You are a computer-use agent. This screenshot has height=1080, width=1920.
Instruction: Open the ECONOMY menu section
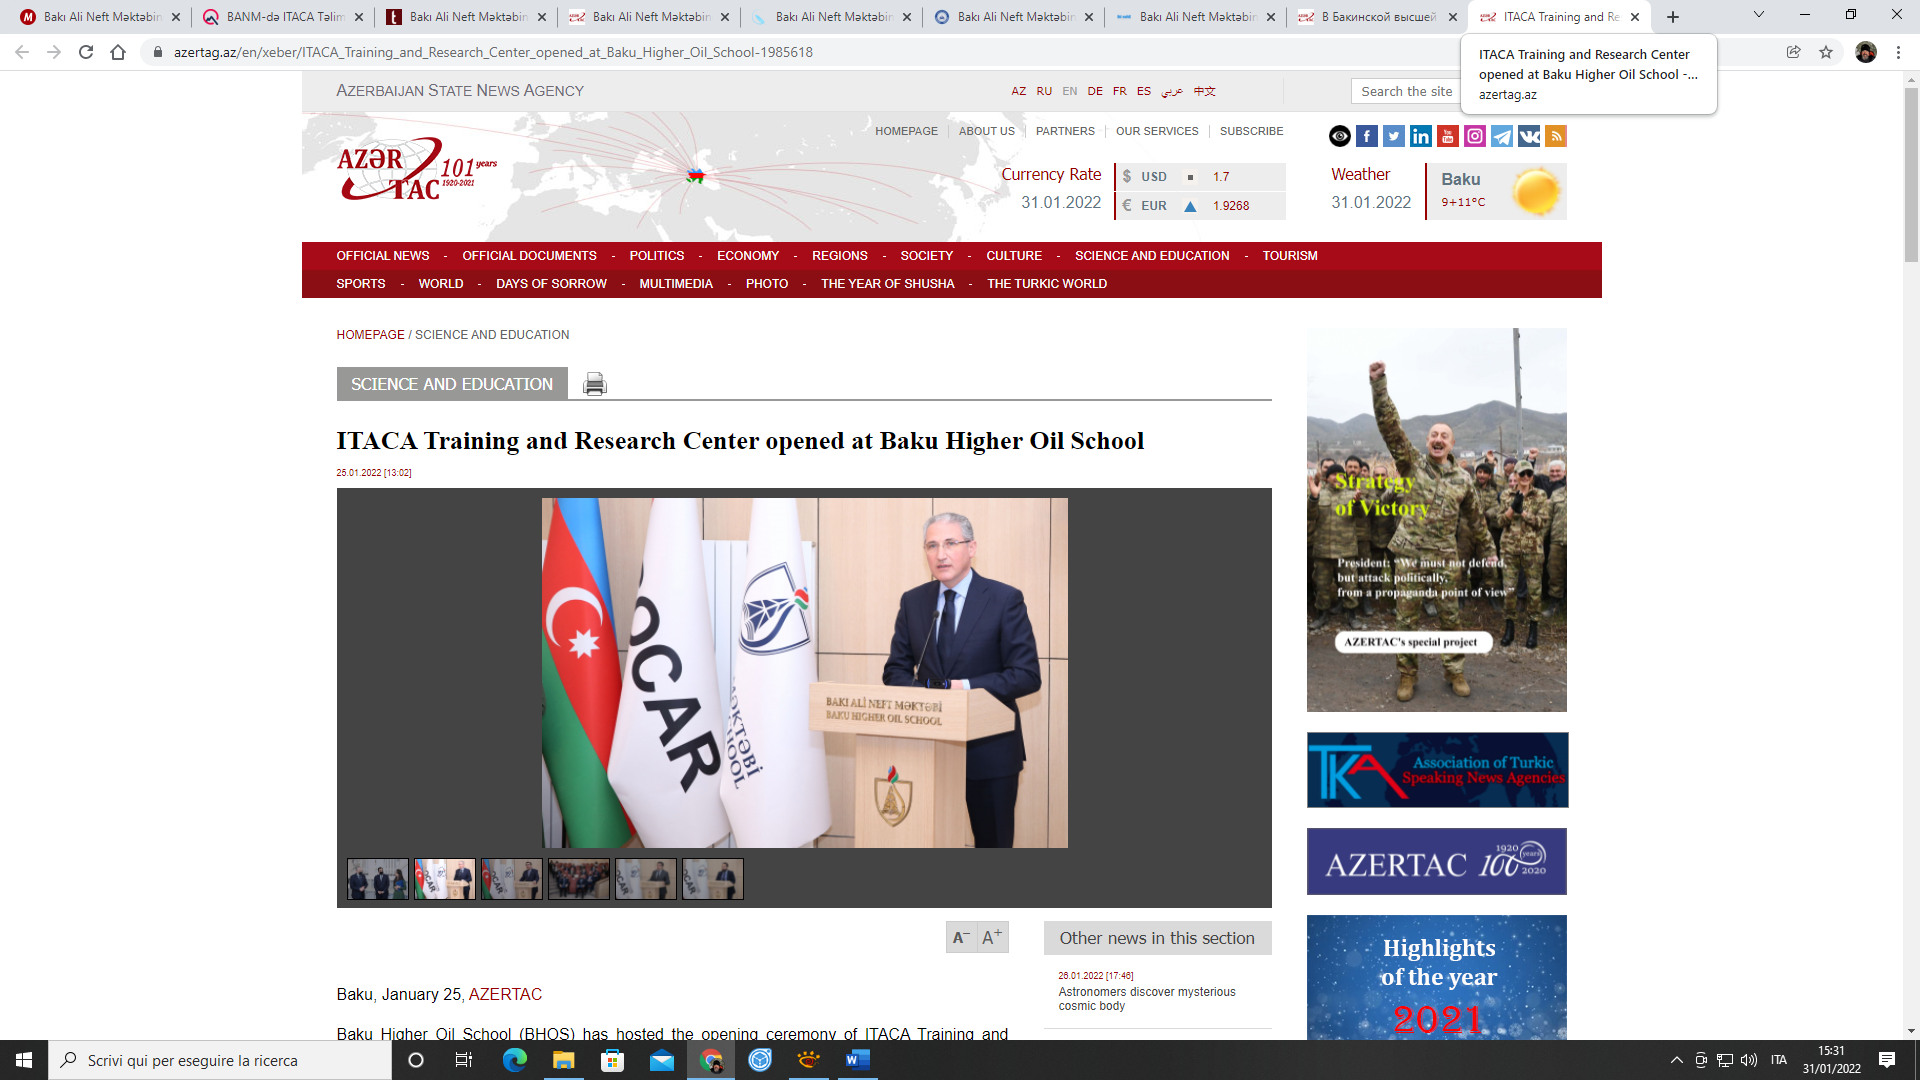[747, 256]
